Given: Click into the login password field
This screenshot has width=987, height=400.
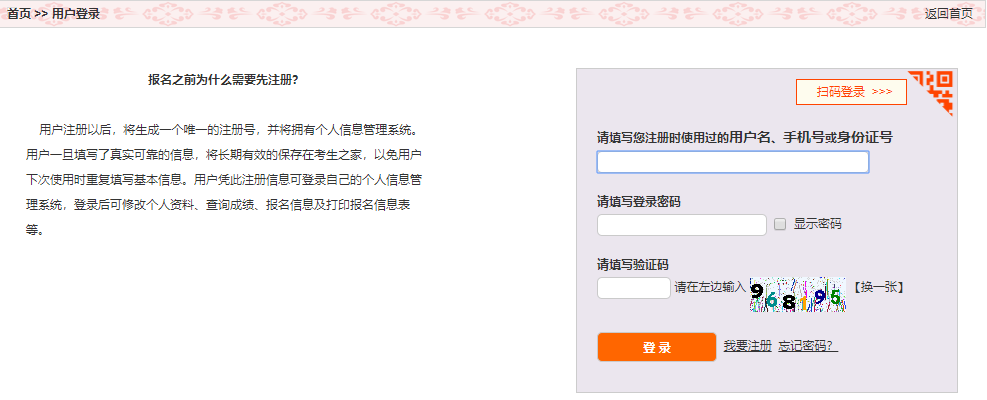Looking at the screenshot, I should (x=681, y=225).
